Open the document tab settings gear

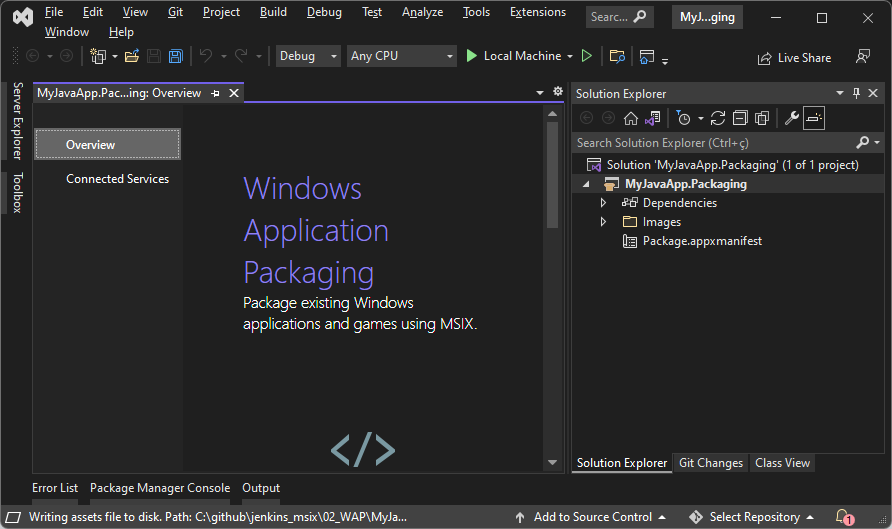tap(558, 91)
